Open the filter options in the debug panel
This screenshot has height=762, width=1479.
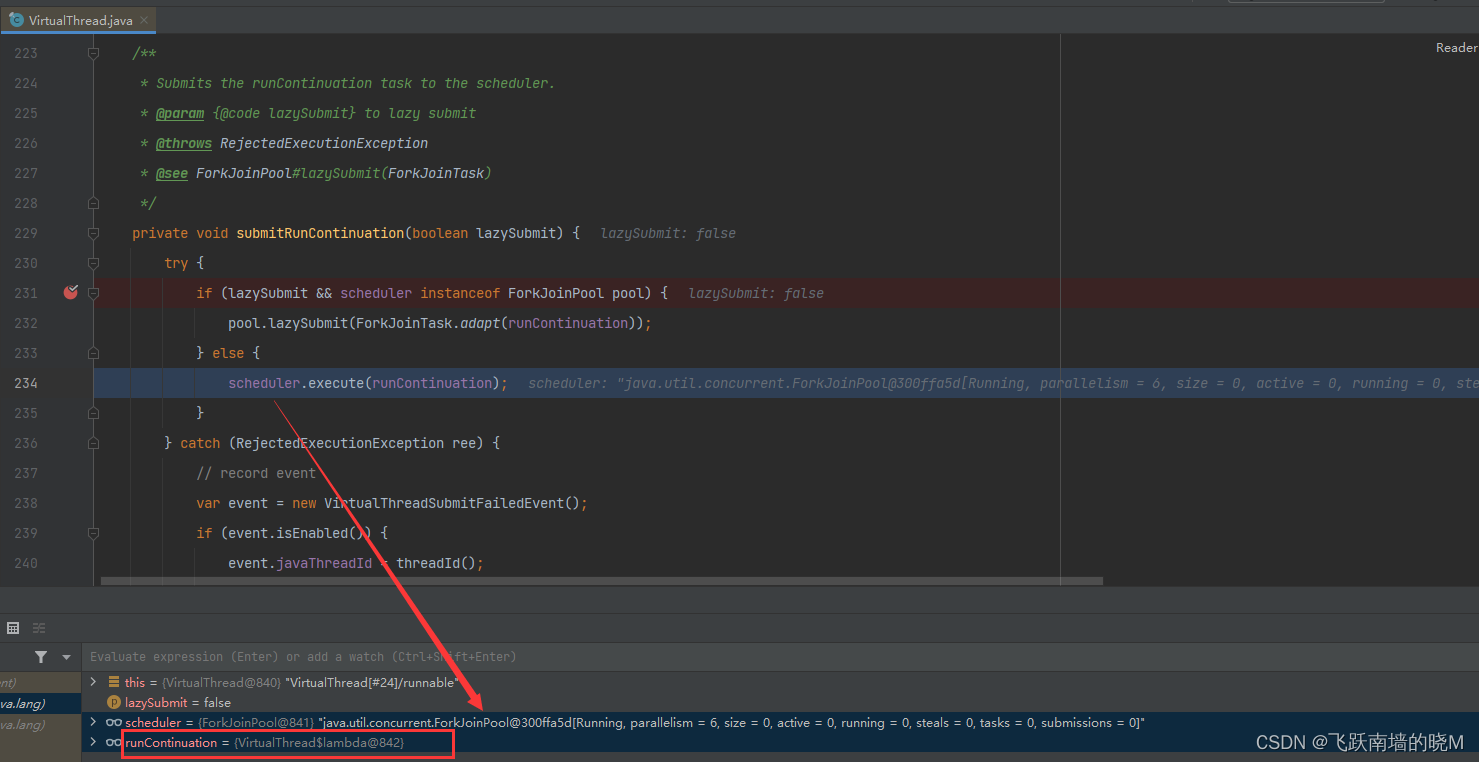[41, 656]
